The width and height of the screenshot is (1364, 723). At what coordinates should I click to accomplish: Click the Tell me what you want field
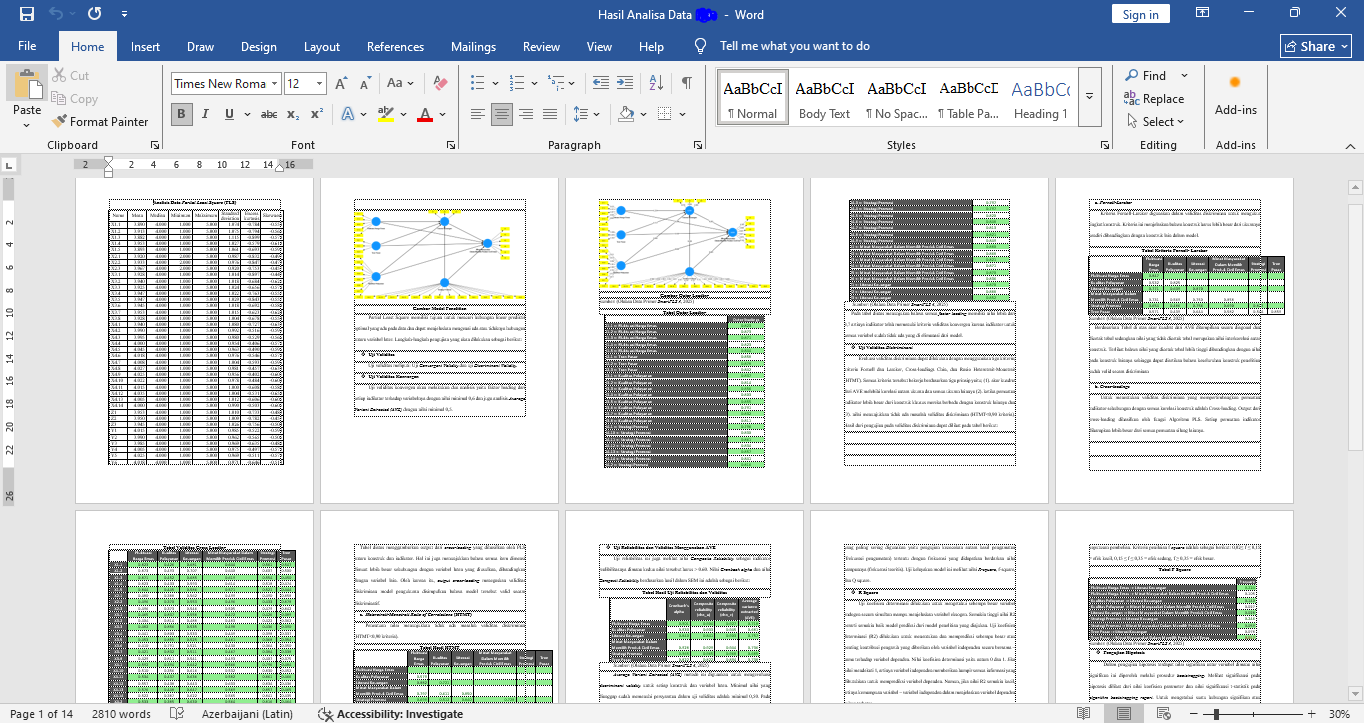click(x=794, y=46)
